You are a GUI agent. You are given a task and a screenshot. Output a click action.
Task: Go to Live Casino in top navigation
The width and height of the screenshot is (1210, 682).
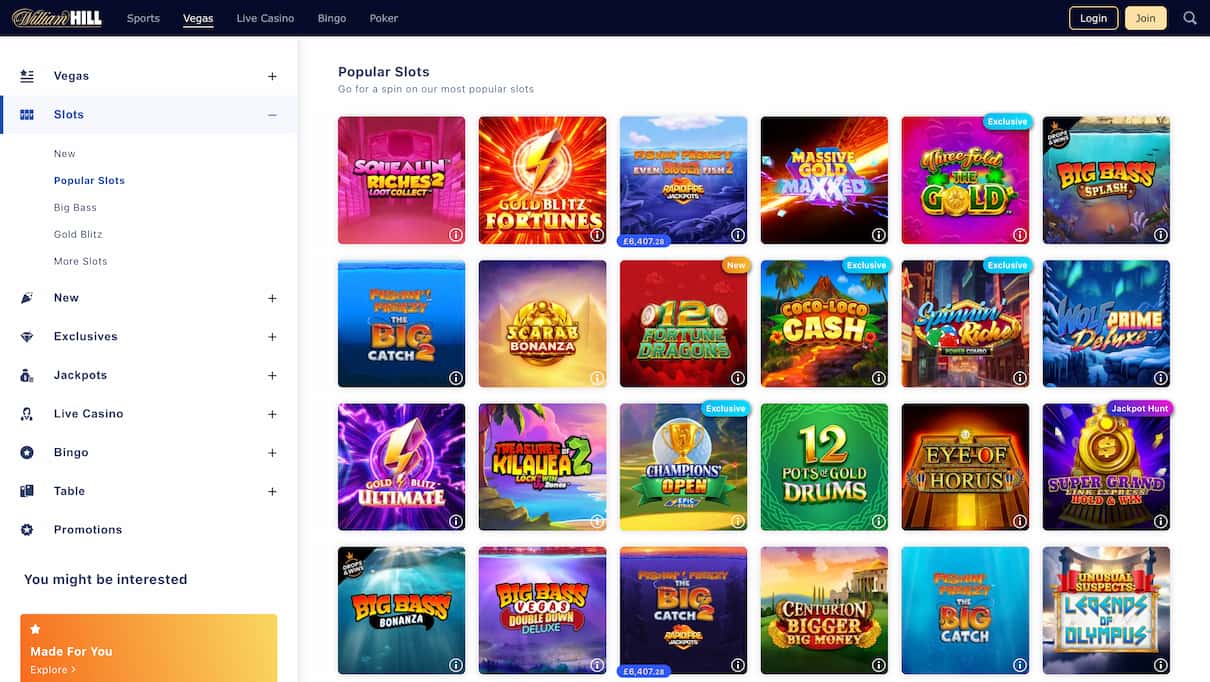point(265,18)
